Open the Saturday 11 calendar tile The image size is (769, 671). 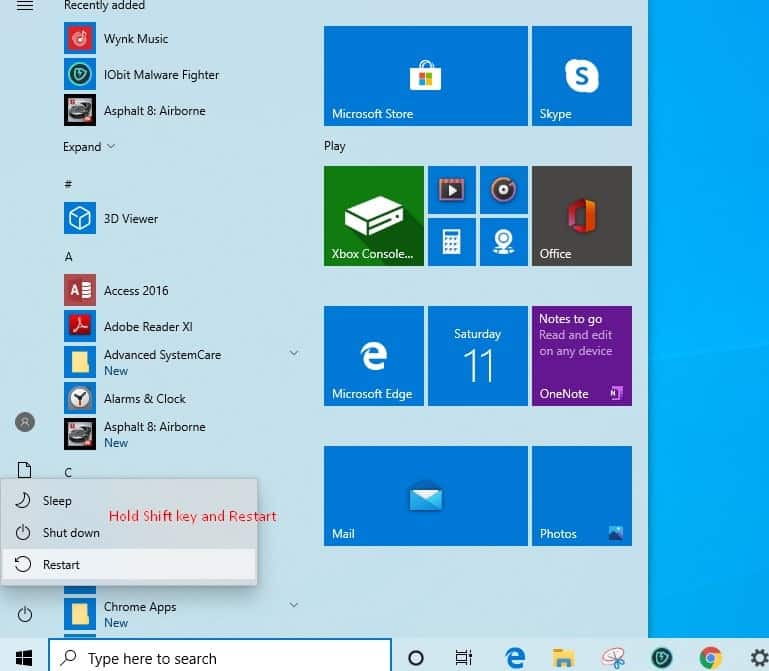point(477,356)
